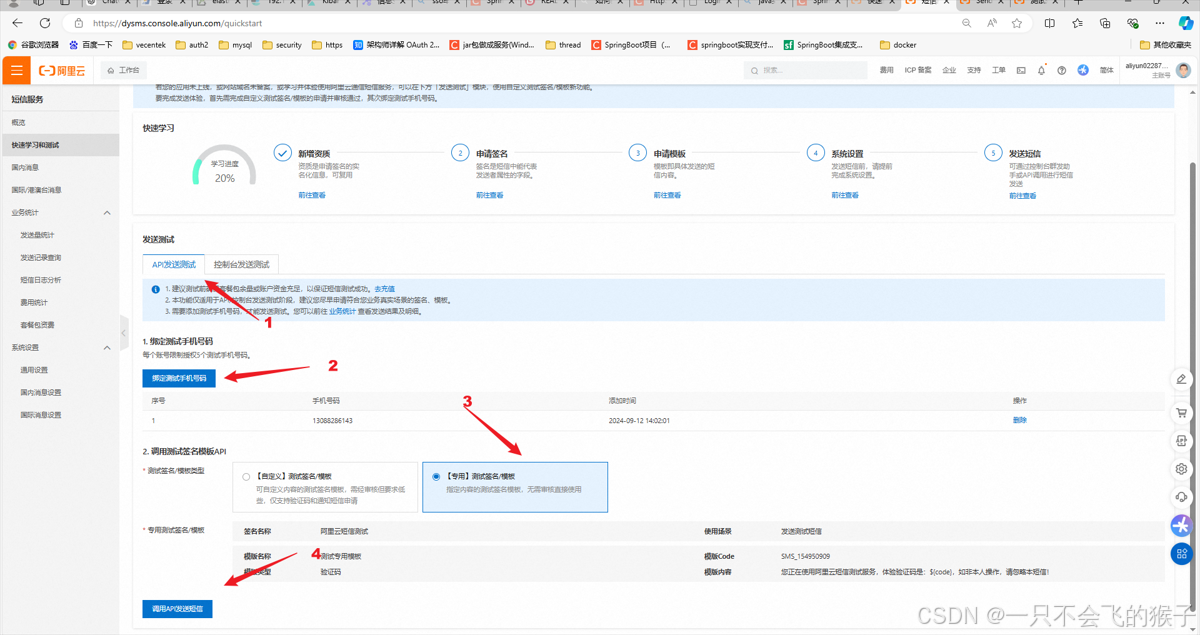Click the 绑定测试手机号码 button
This screenshot has width=1200, height=635.
click(179, 379)
